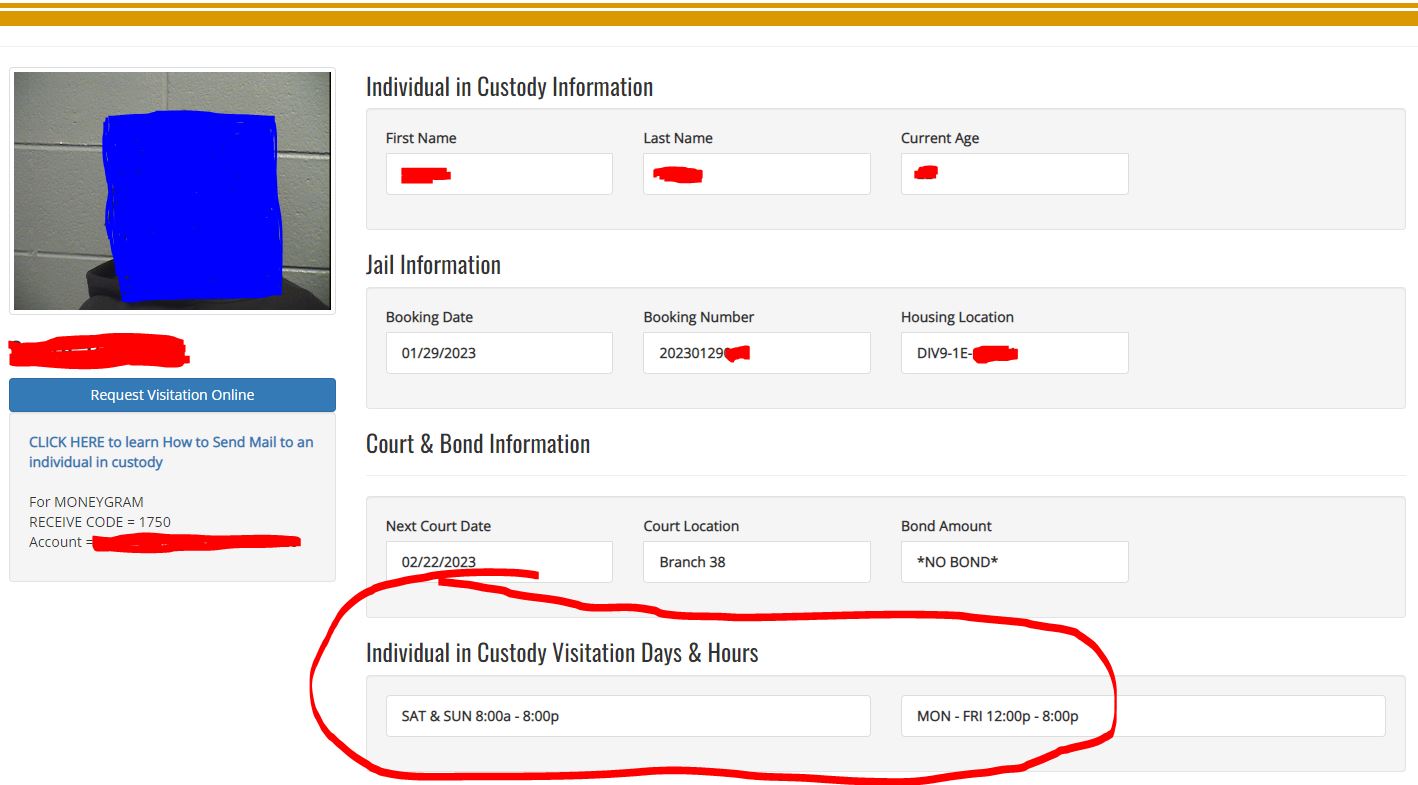Click the gold navigation bar at top

tap(709, 17)
